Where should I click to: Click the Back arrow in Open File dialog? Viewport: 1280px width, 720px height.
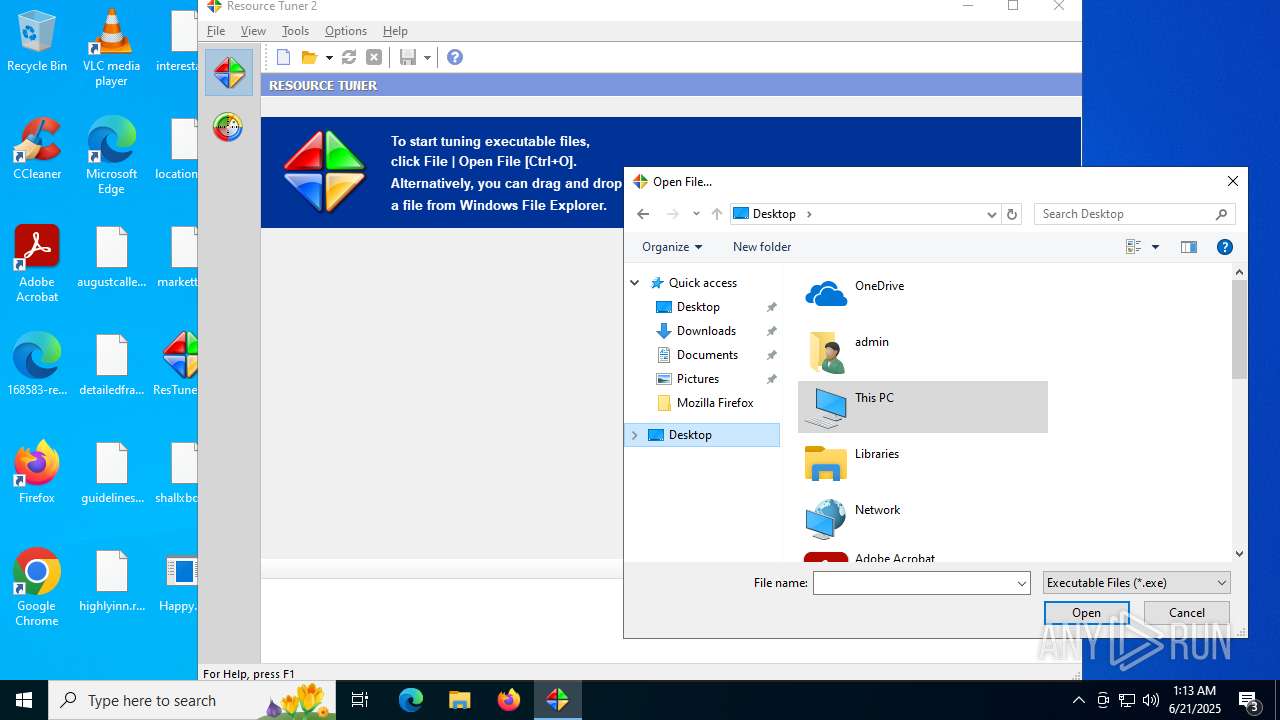pos(643,214)
